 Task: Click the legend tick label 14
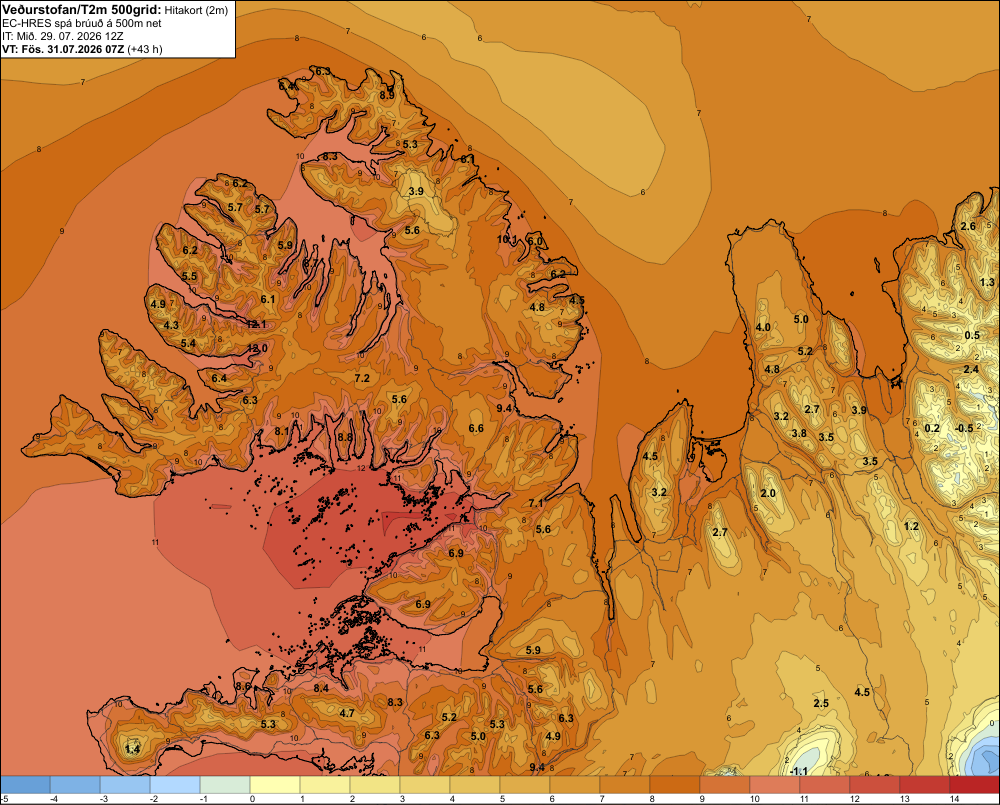pos(955,799)
